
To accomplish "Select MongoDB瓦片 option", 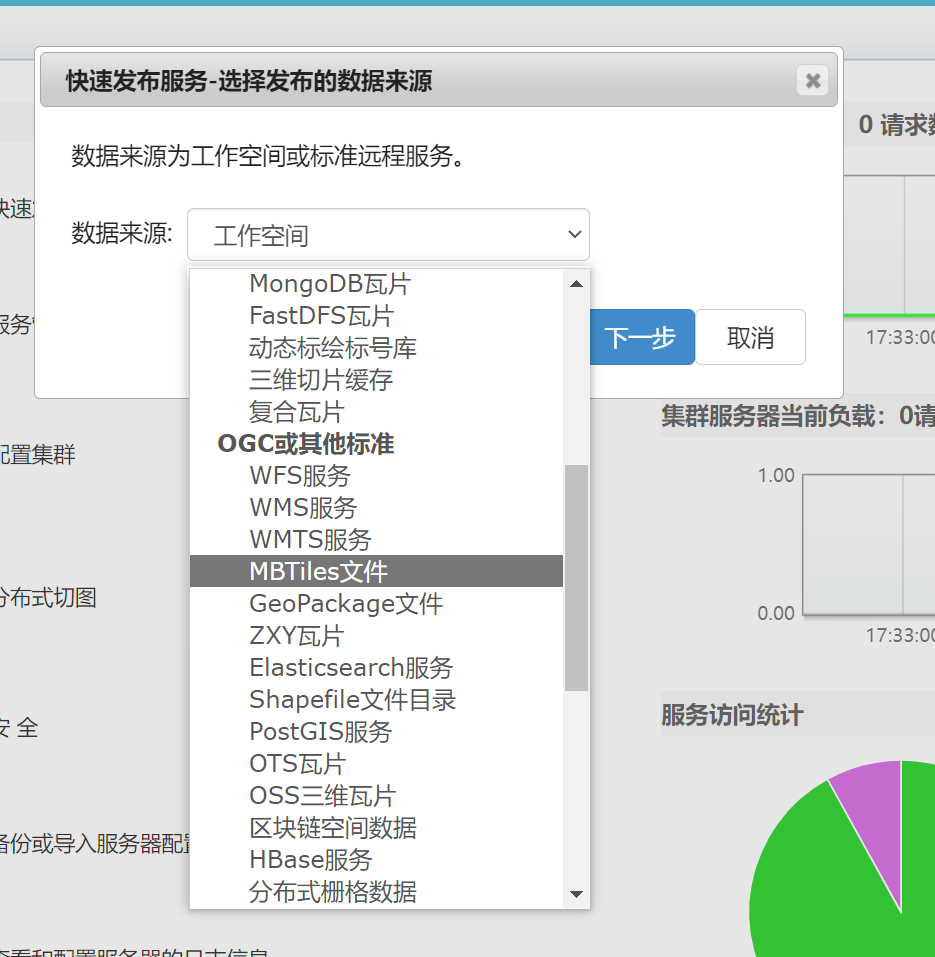I will [376, 284].
